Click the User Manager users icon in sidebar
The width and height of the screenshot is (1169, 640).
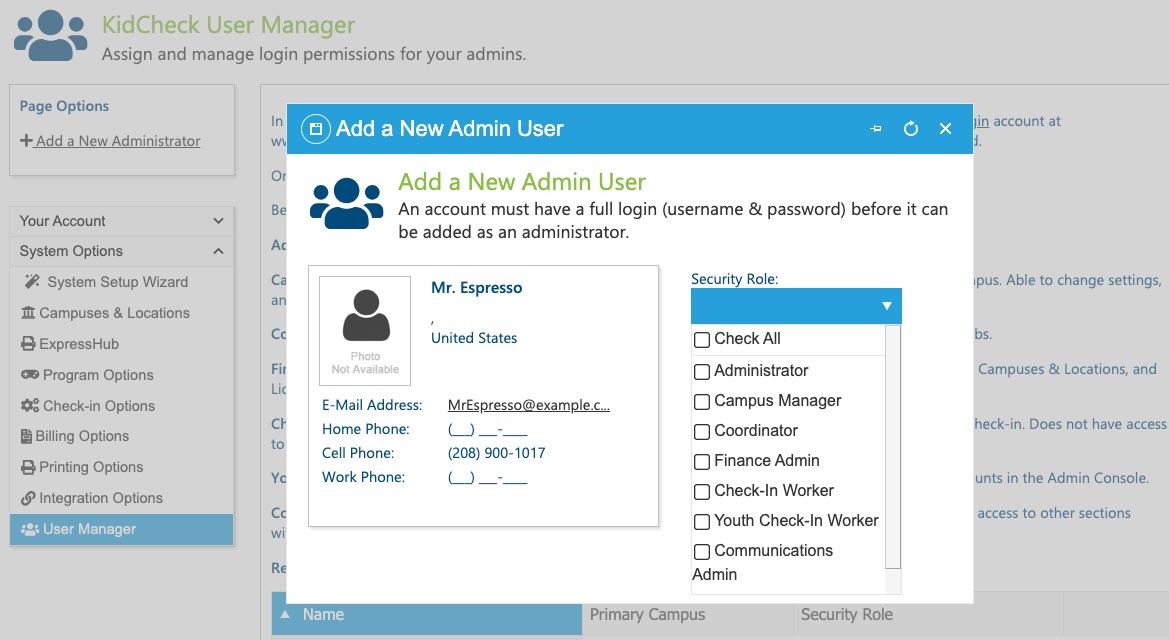(30, 529)
